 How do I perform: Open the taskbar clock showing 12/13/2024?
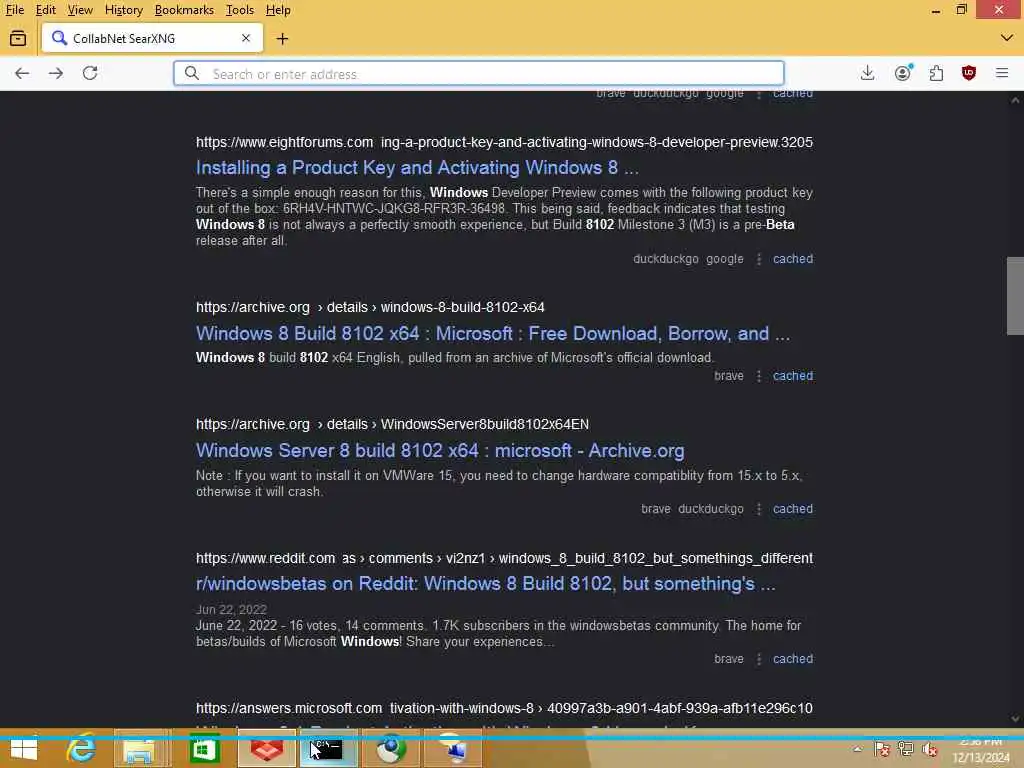coord(981,750)
